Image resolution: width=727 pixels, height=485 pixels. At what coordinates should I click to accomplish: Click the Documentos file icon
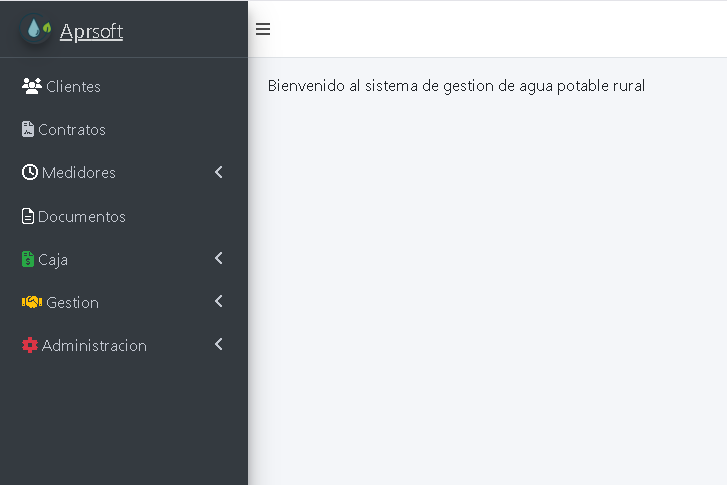28,216
